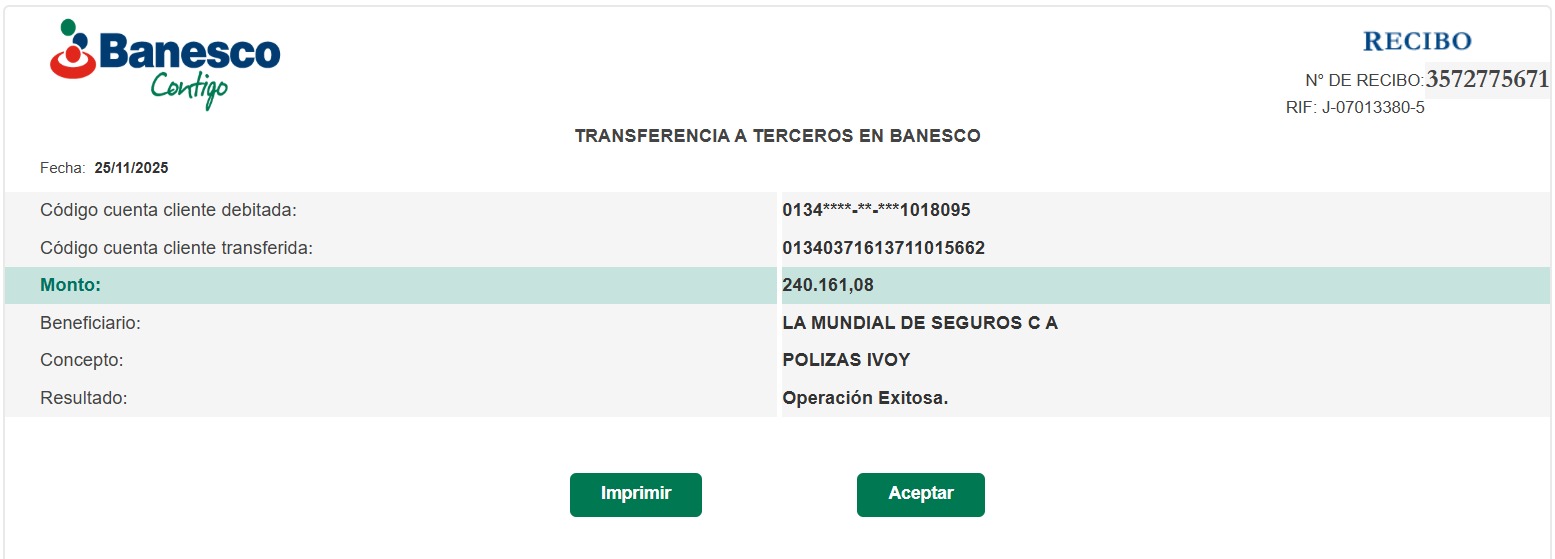1555x559 pixels.
Task: Select receipt number 3572775671
Action: click(x=1487, y=80)
